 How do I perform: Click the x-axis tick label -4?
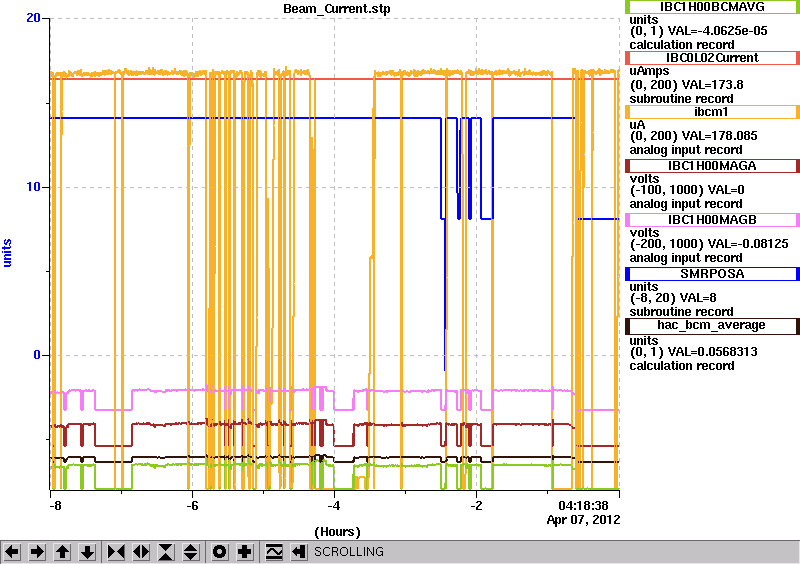tap(333, 506)
